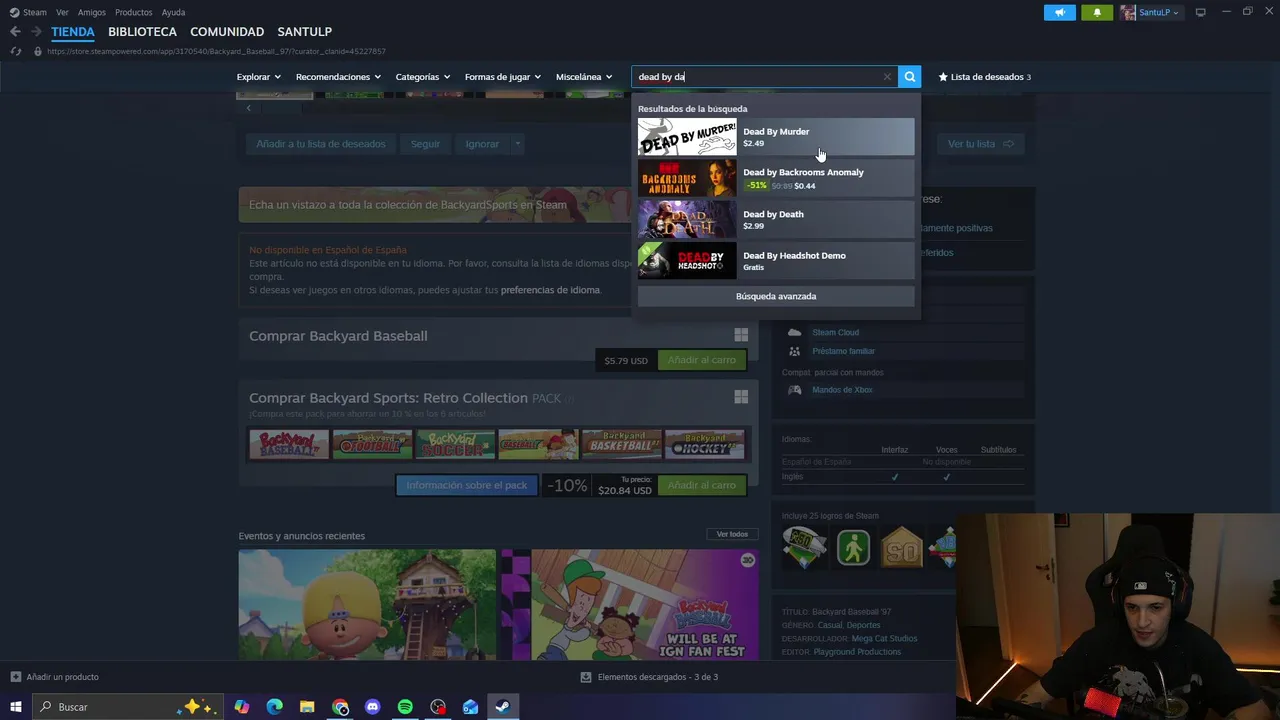This screenshot has width=1280, height=720.
Task: Expand the Explorar dropdown
Action: point(258,77)
